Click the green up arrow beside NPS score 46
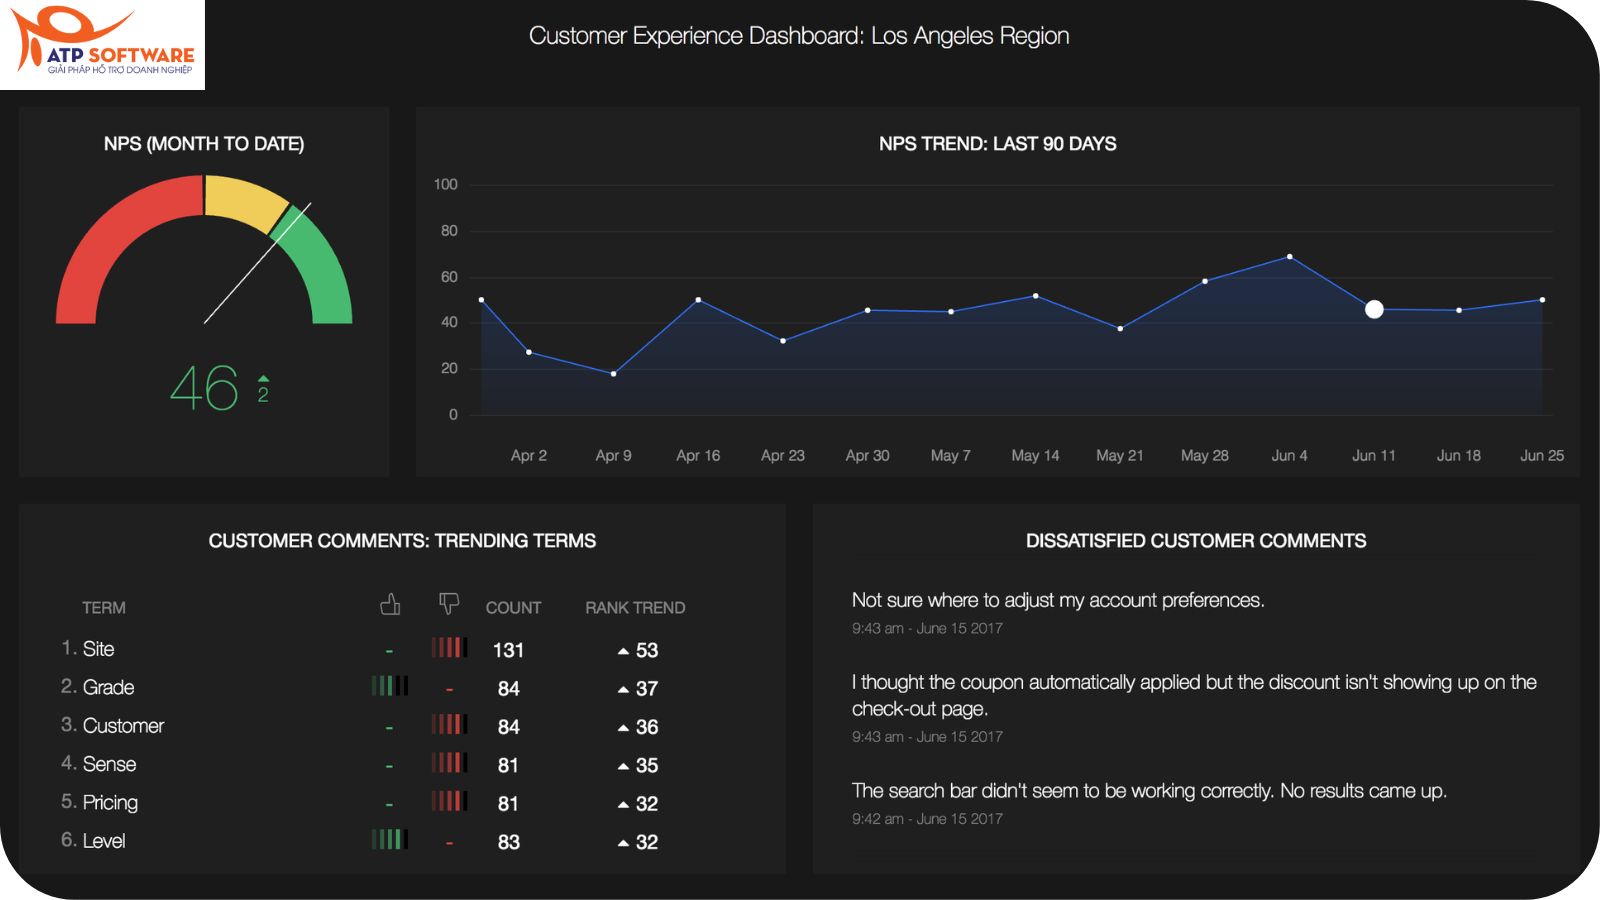Viewport: 1600px width, 900px height. tap(263, 379)
